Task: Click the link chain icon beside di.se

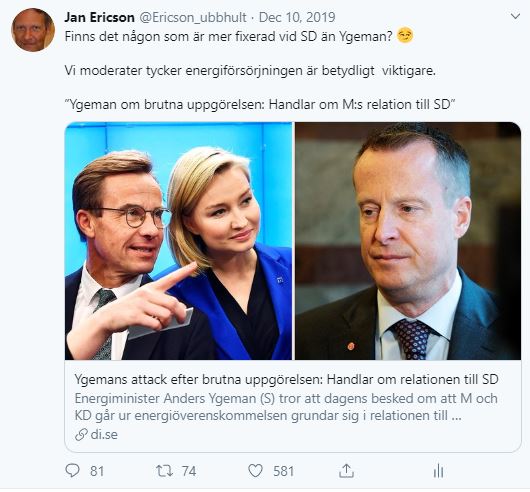Action: (x=81, y=435)
